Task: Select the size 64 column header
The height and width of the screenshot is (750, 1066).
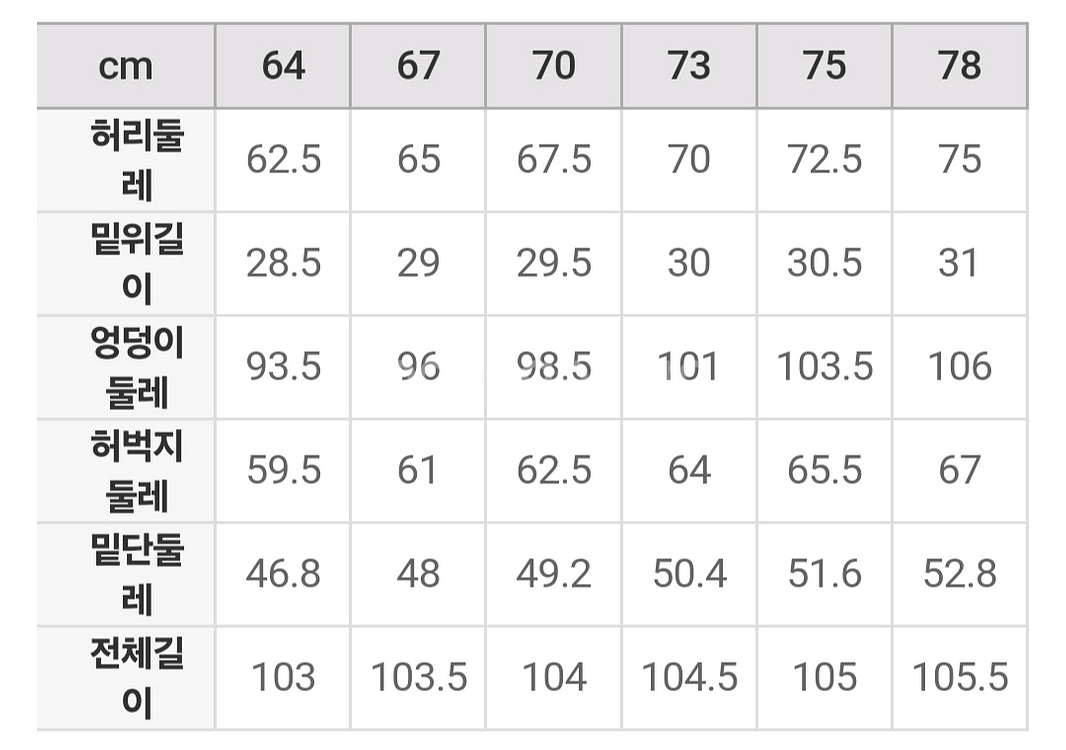Action: 283,66
